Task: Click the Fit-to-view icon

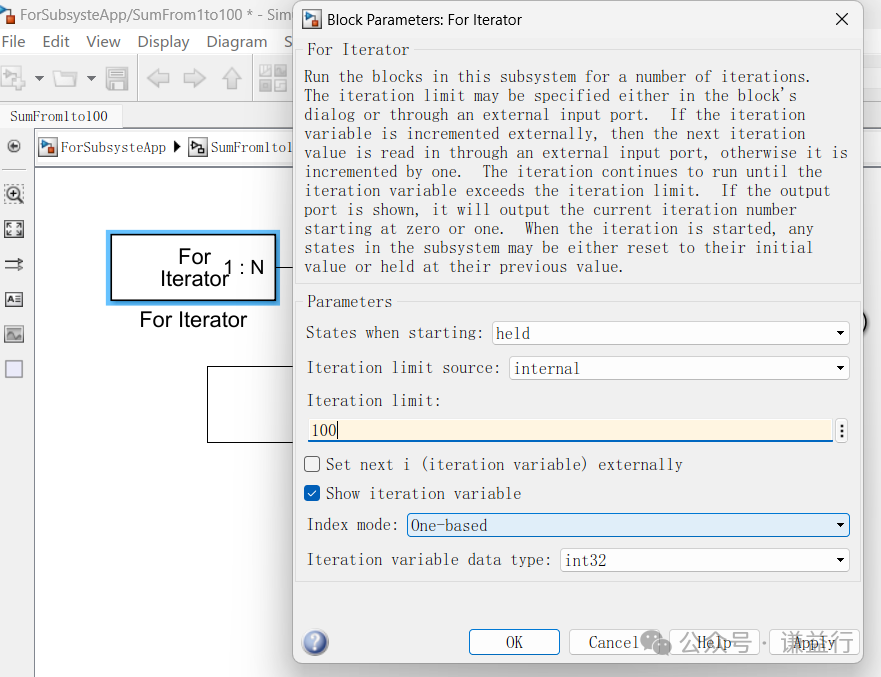Action: click(15, 229)
